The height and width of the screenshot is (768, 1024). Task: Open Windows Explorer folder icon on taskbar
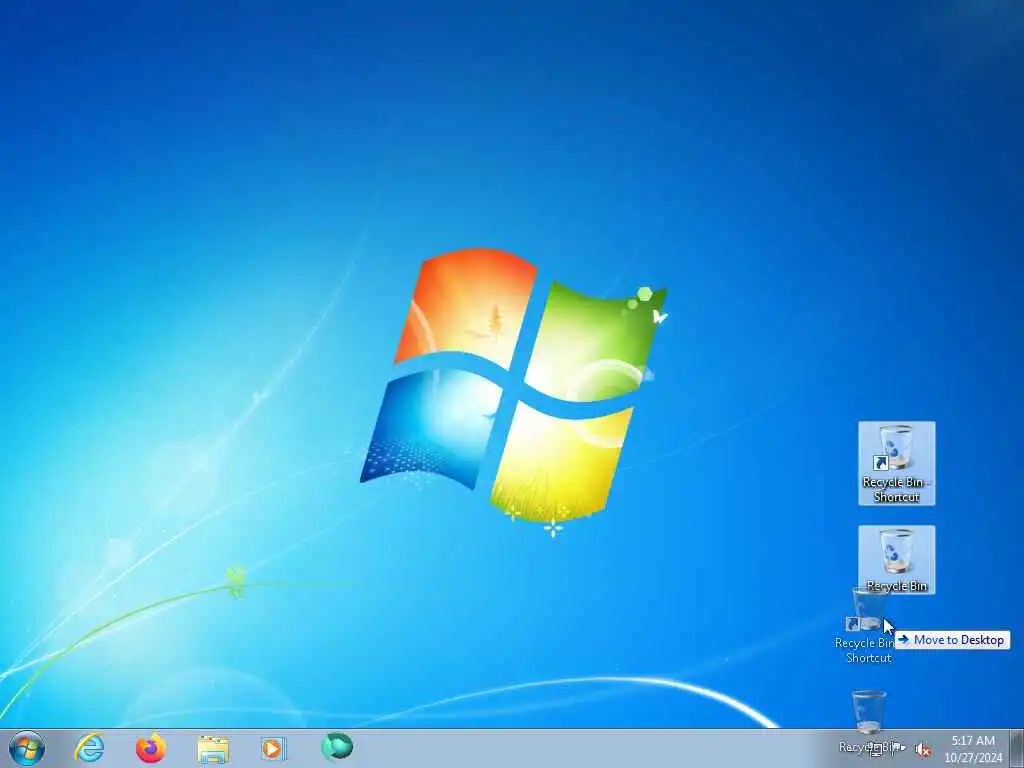213,749
